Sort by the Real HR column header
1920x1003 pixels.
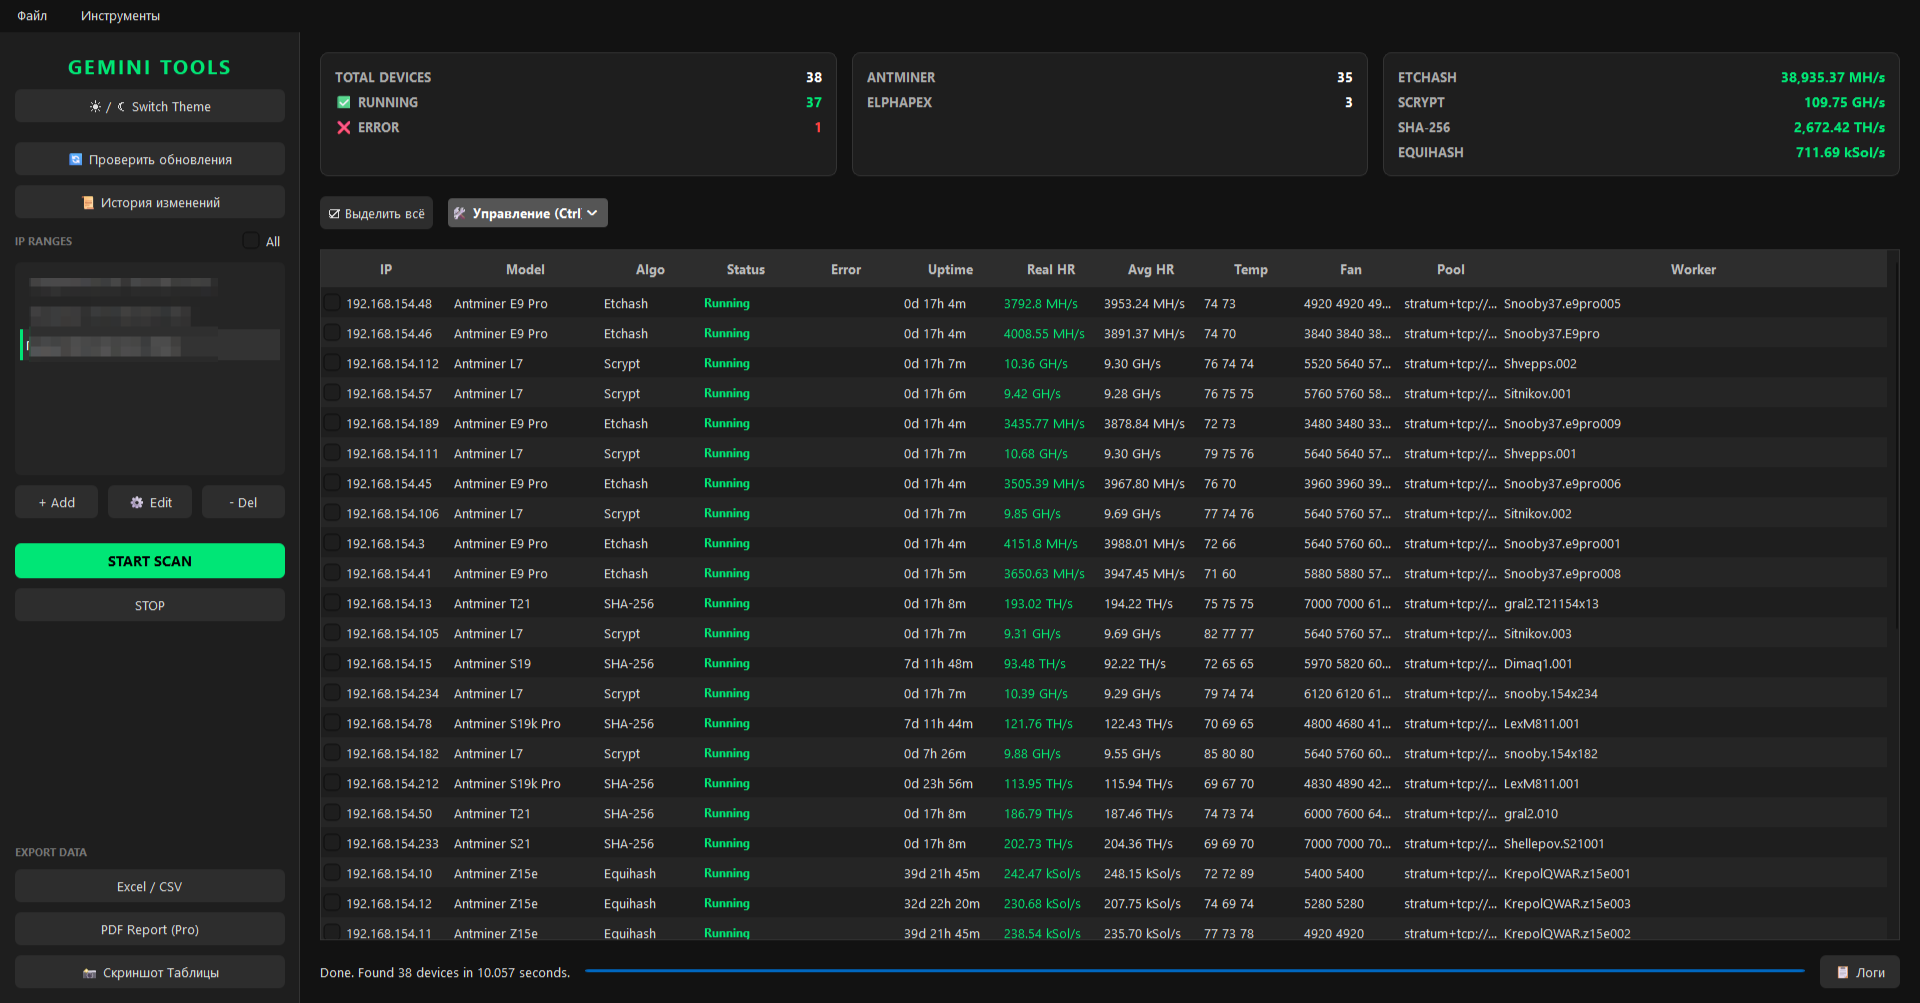click(x=1051, y=270)
